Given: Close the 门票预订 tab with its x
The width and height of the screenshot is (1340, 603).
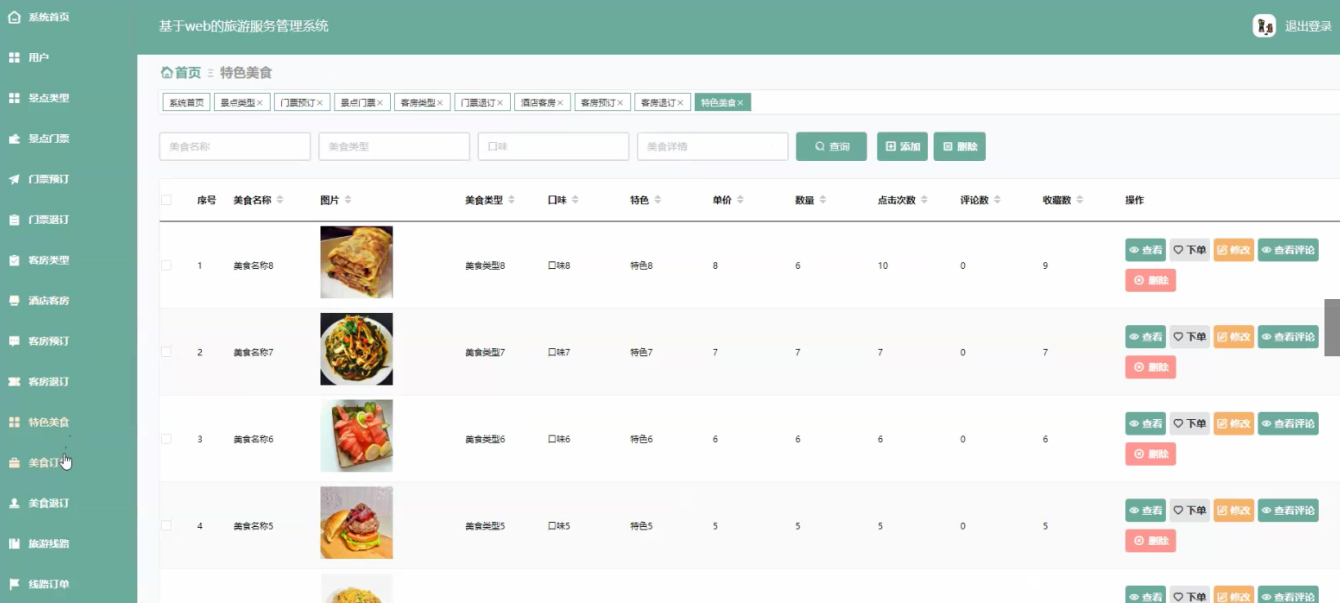Looking at the screenshot, I should pyautogui.click(x=320, y=103).
